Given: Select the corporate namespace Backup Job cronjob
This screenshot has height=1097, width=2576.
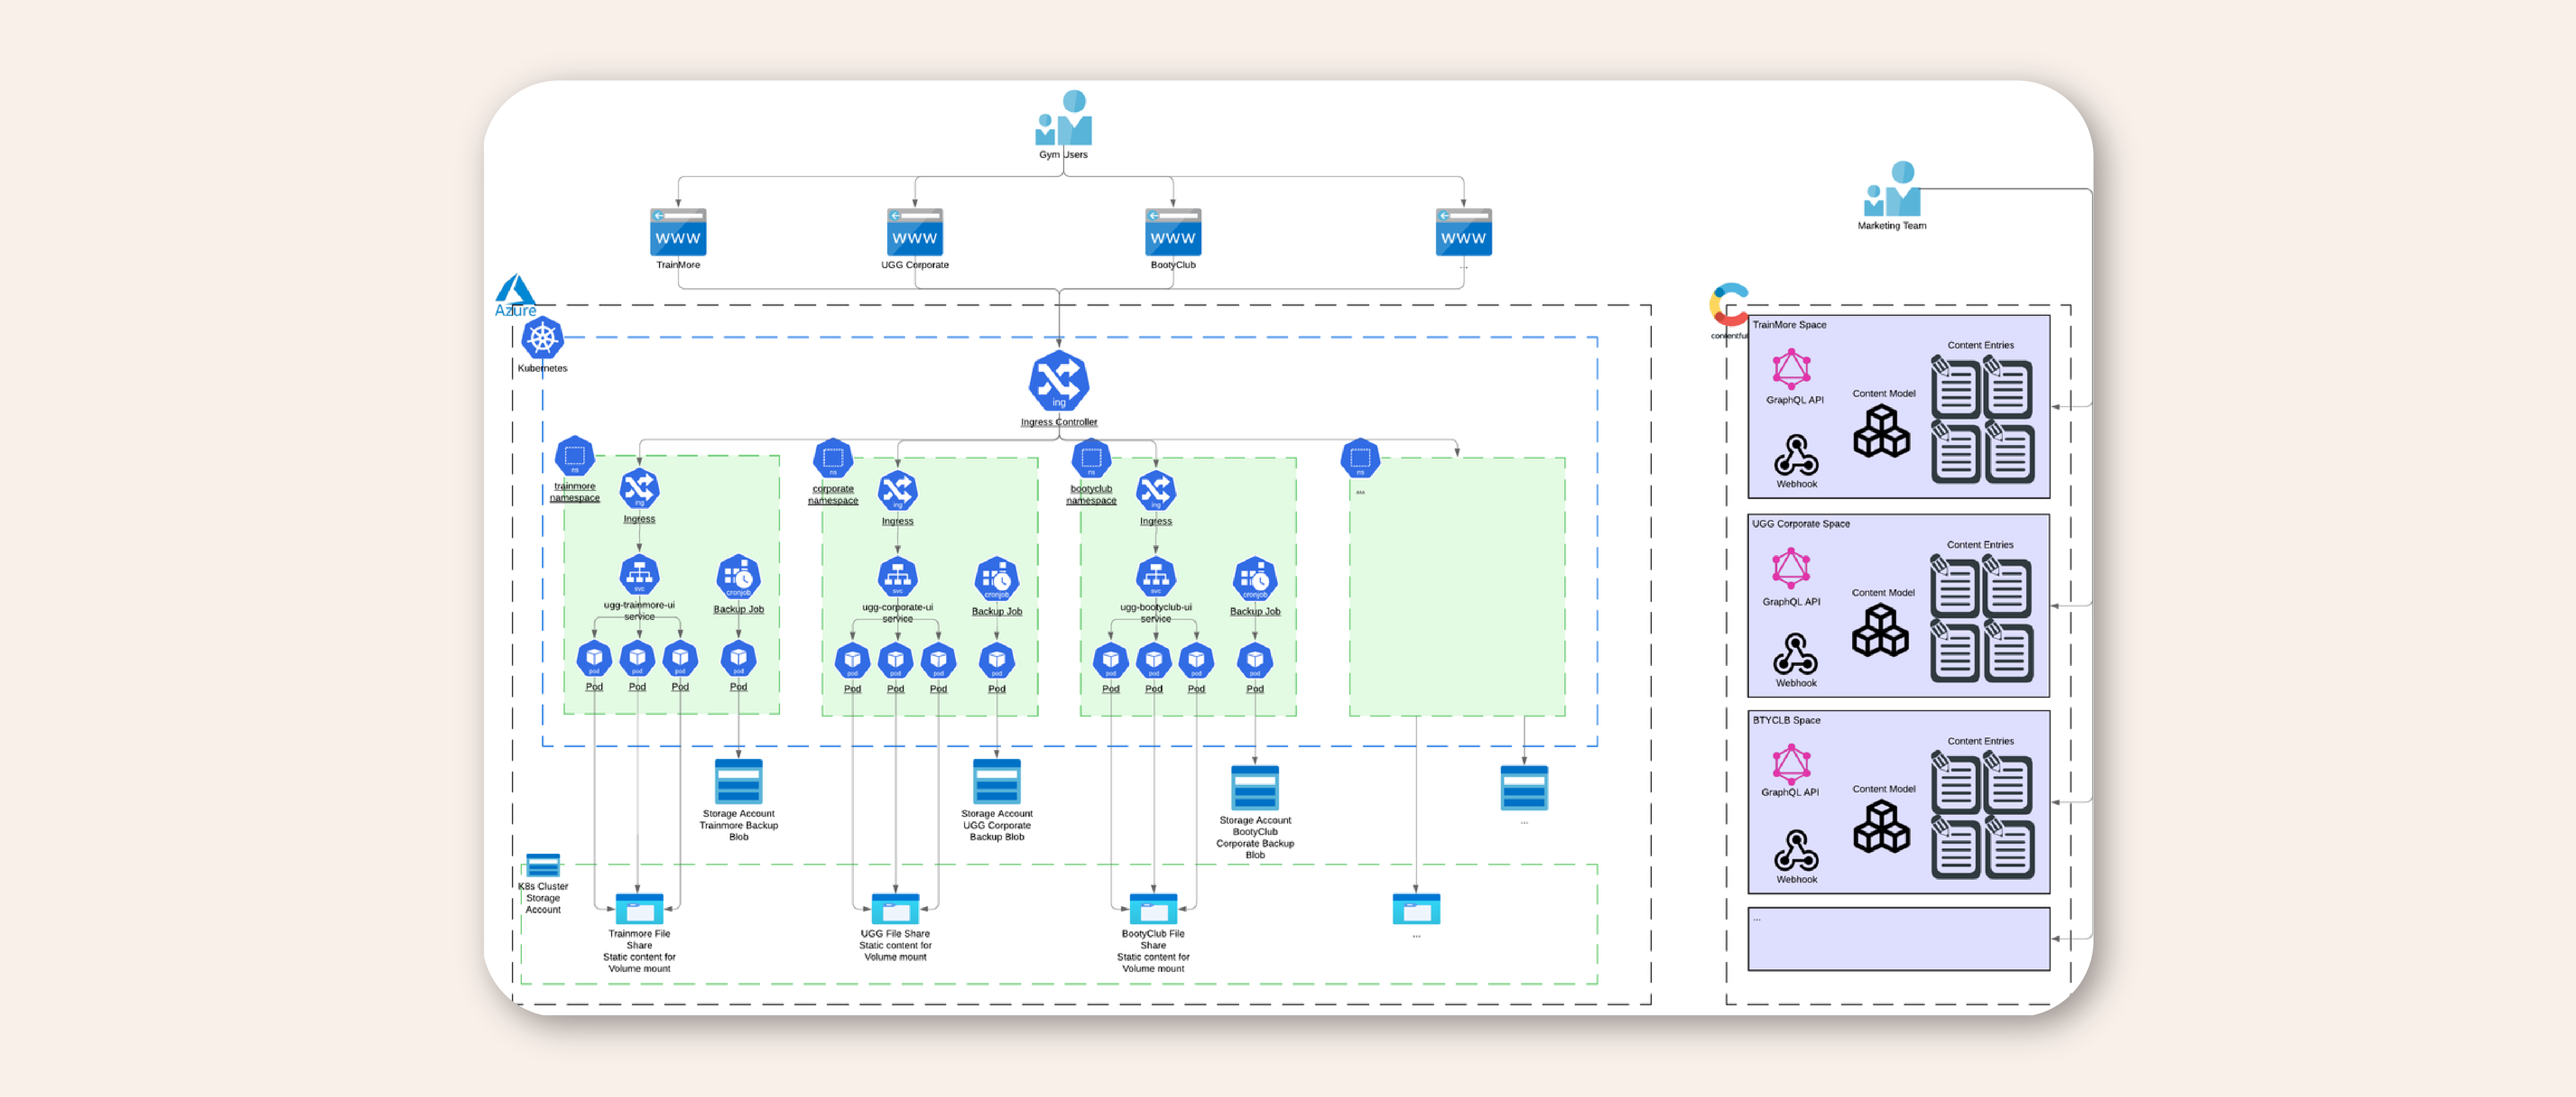Looking at the screenshot, I should [996, 579].
